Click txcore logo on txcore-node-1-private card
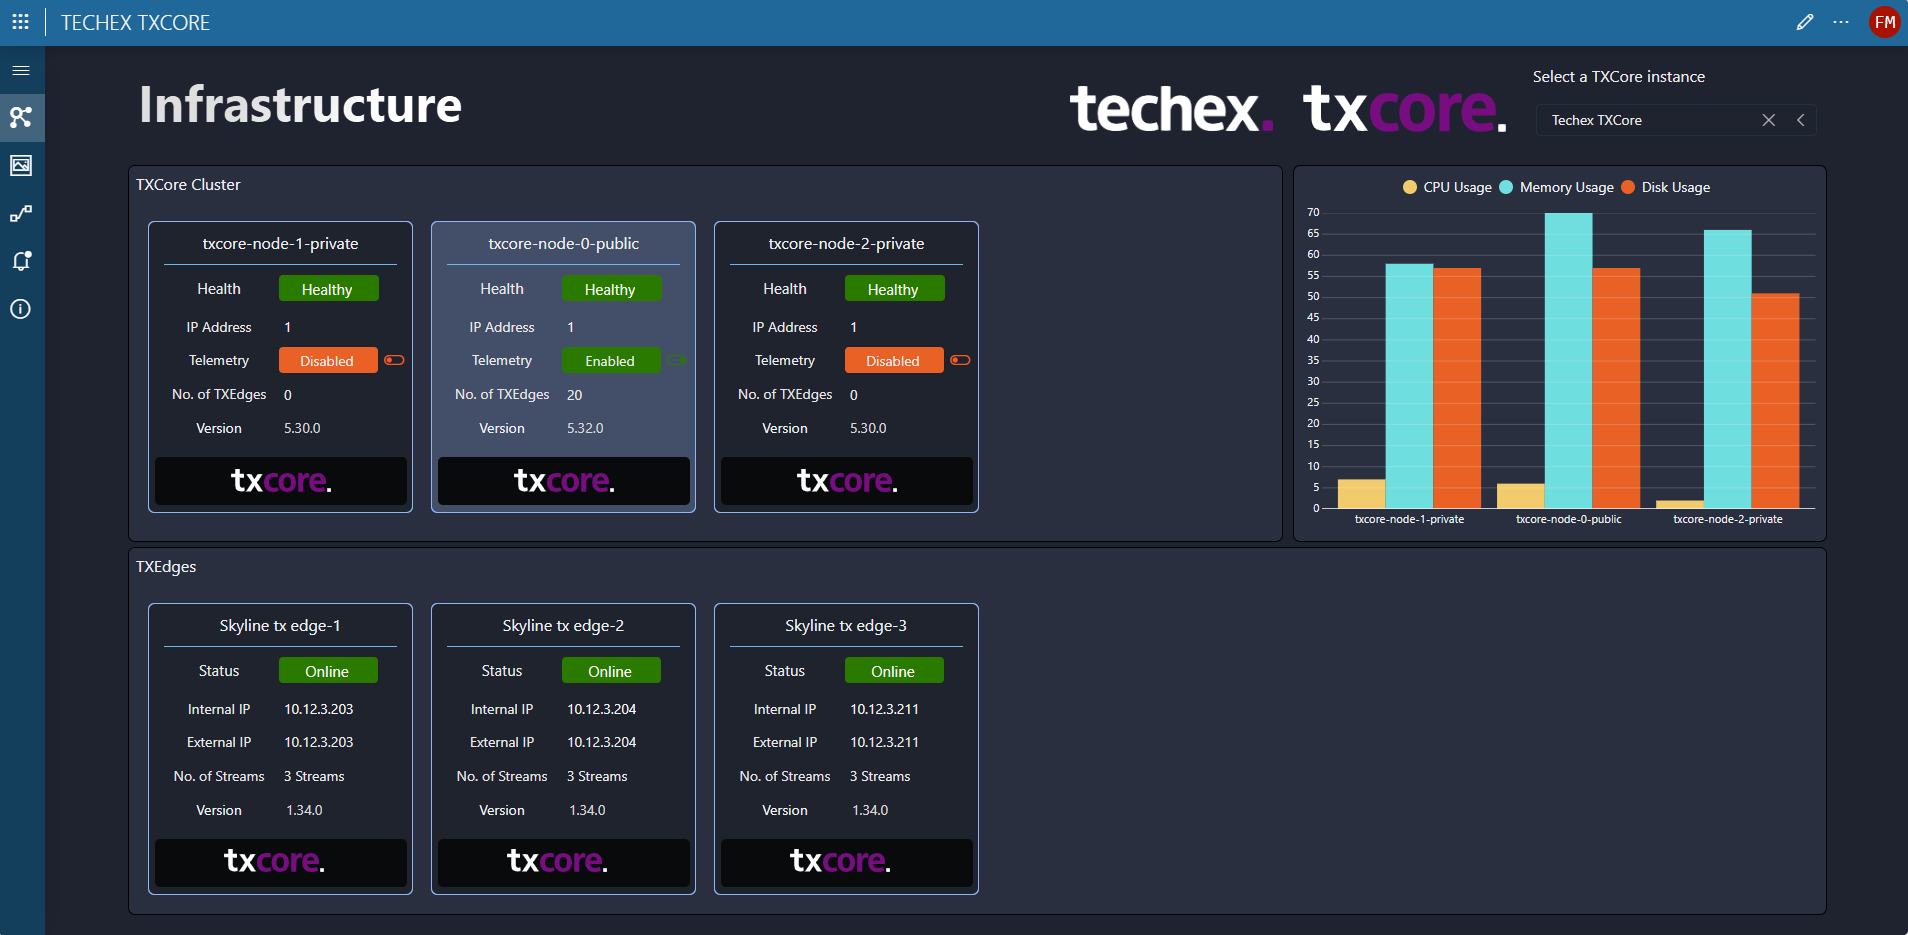The width and height of the screenshot is (1908, 935). 281,481
